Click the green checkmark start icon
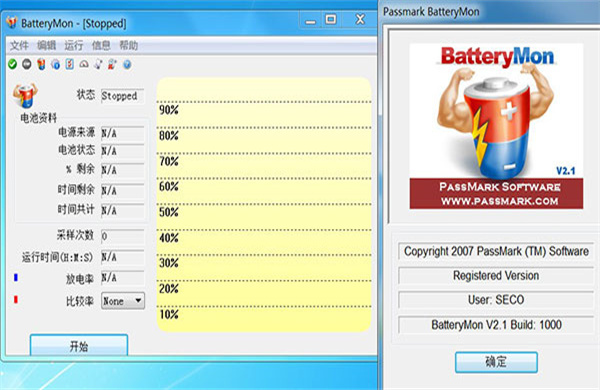 tap(13, 64)
